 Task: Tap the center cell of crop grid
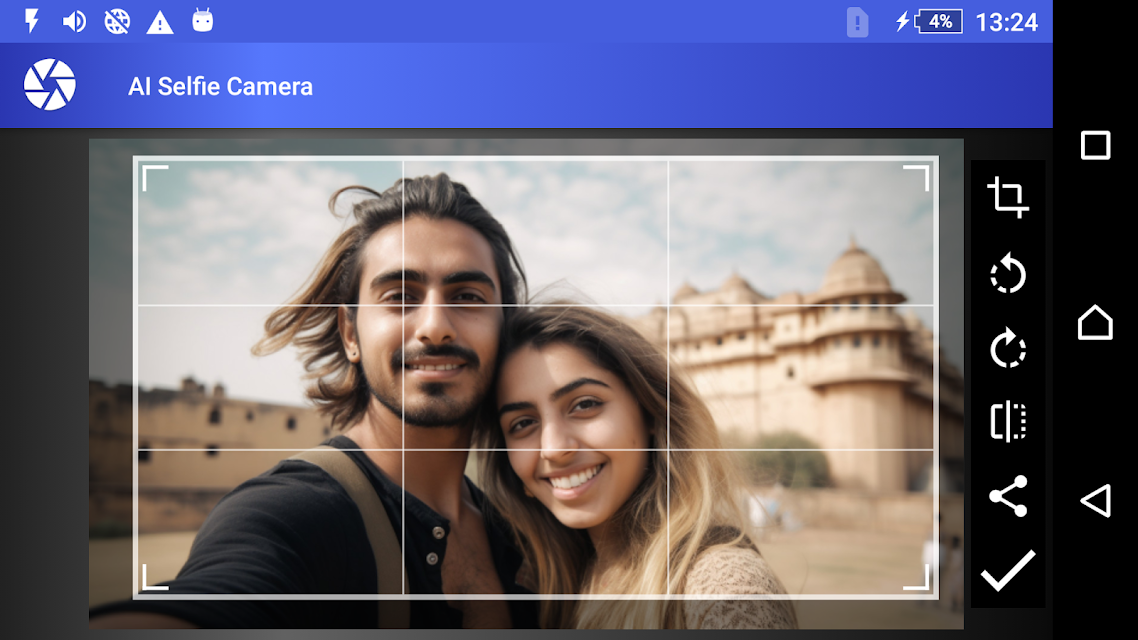pyautogui.click(x=536, y=377)
